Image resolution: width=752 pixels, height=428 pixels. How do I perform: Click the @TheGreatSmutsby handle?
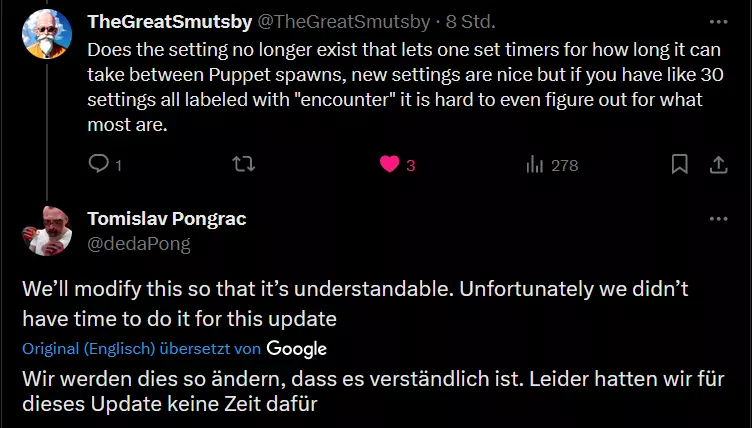coord(346,21)
